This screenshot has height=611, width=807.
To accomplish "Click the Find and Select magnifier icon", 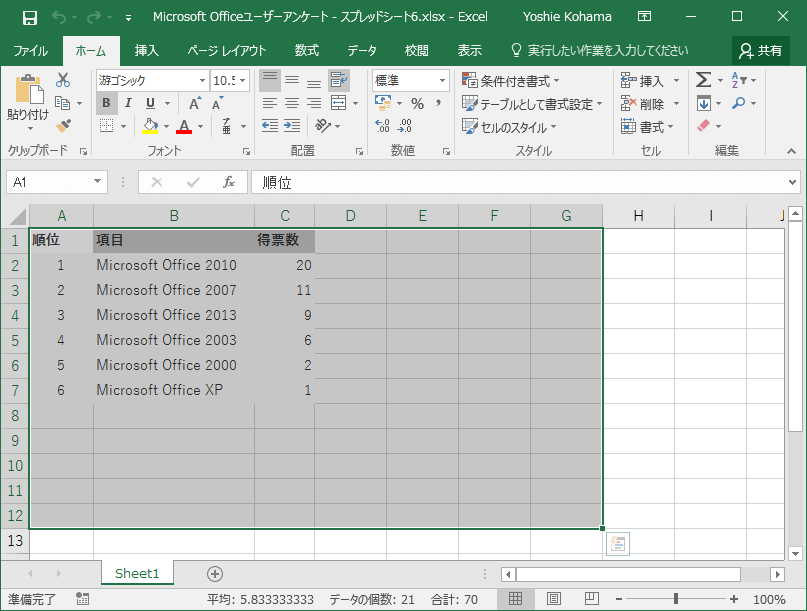I will point(739,103).
